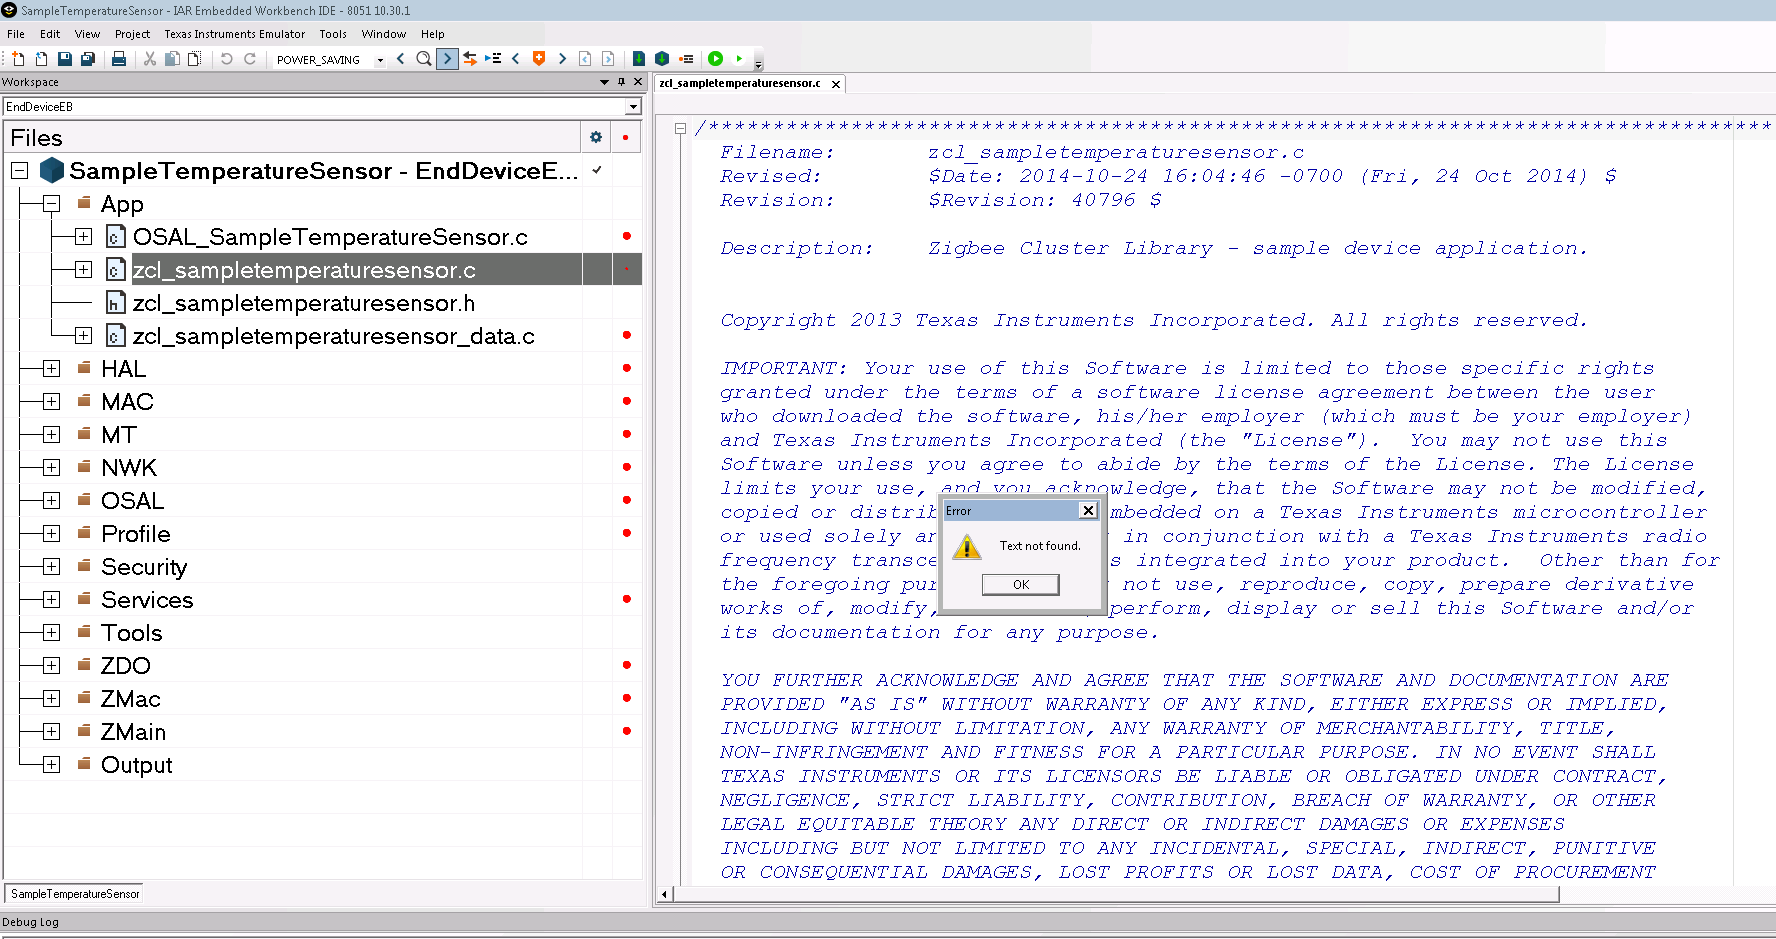The width and height of the screenshot is (1776, 939).
Task: Build the project with the Make icon
Action: [x=662, y=59]
